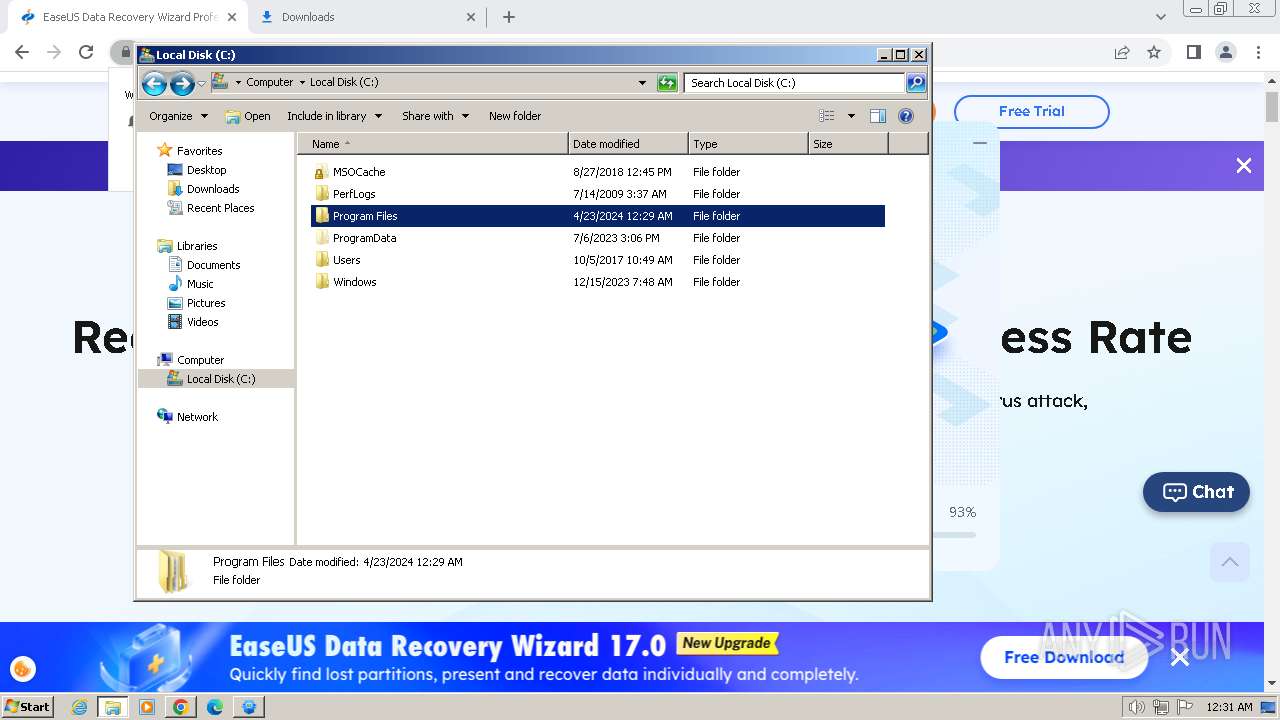Toggle the preview pane icon
The width and height of the screenshot is (1280, 720).
(878, 116)
